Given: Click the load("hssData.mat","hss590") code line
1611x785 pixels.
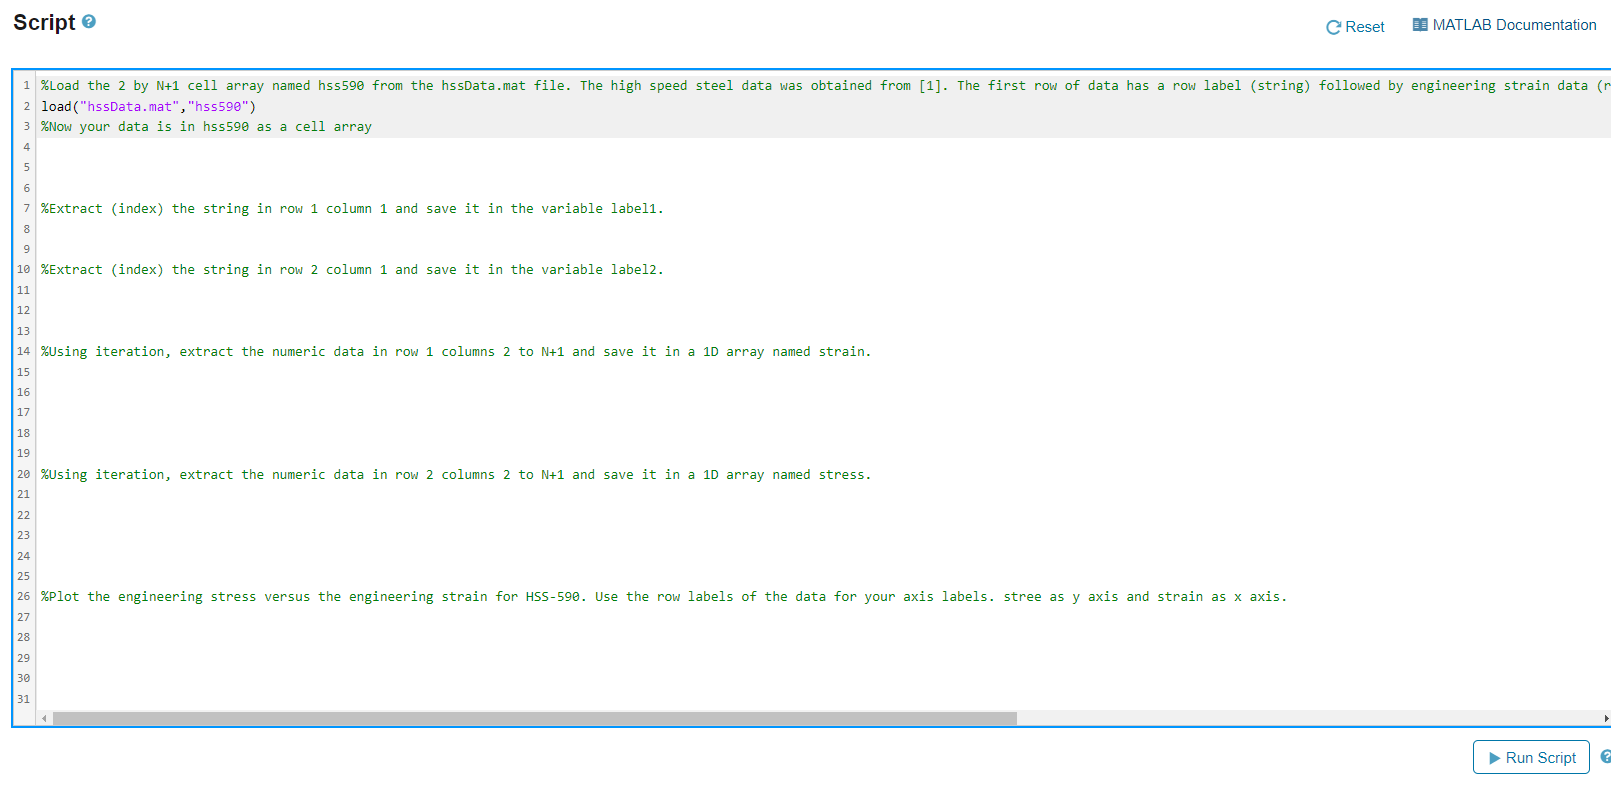Looking at the screenshot, I should pos(149,106).
